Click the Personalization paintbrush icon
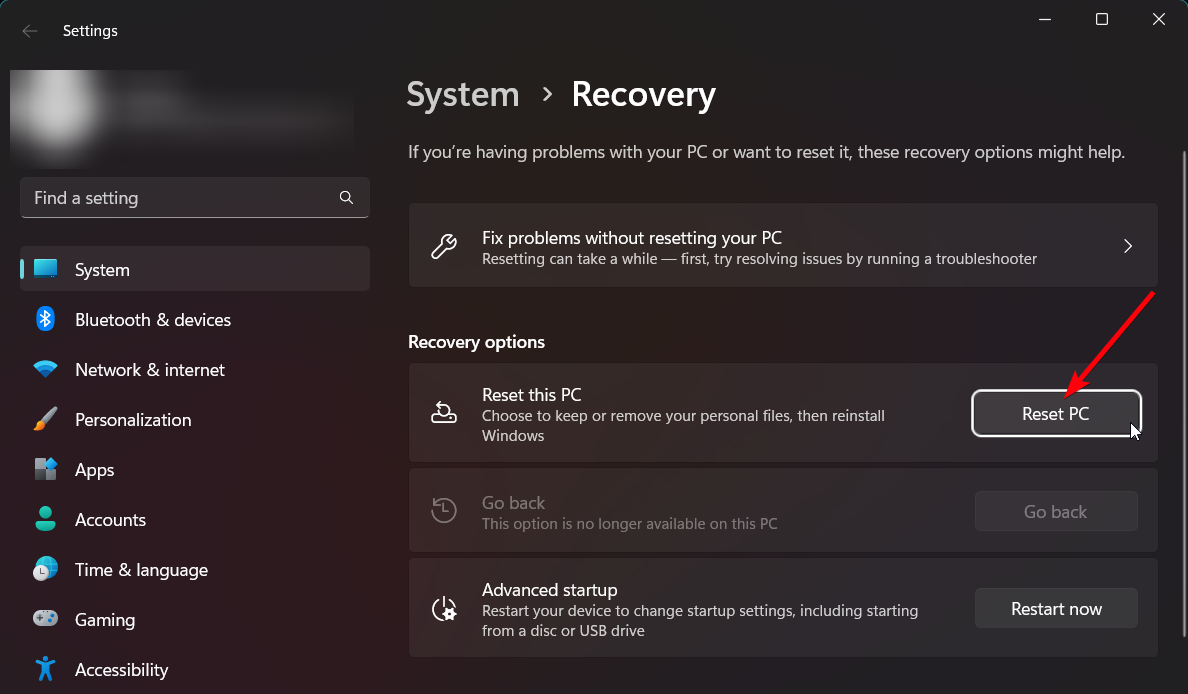Image resolution: width=1188 pixels, height=694 pixels. coord(45,419)
